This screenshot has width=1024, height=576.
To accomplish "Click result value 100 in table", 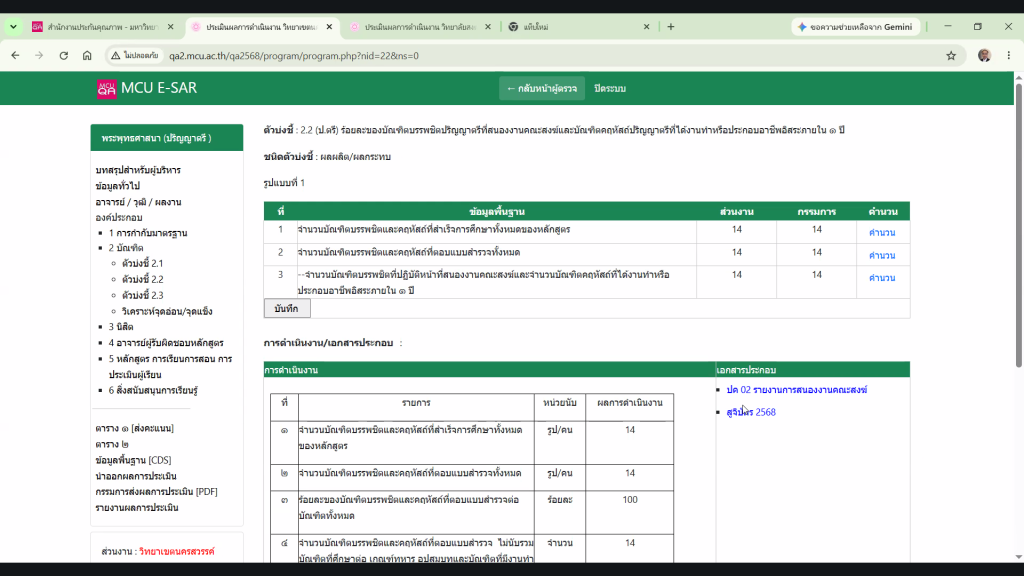I will (630, 500).
